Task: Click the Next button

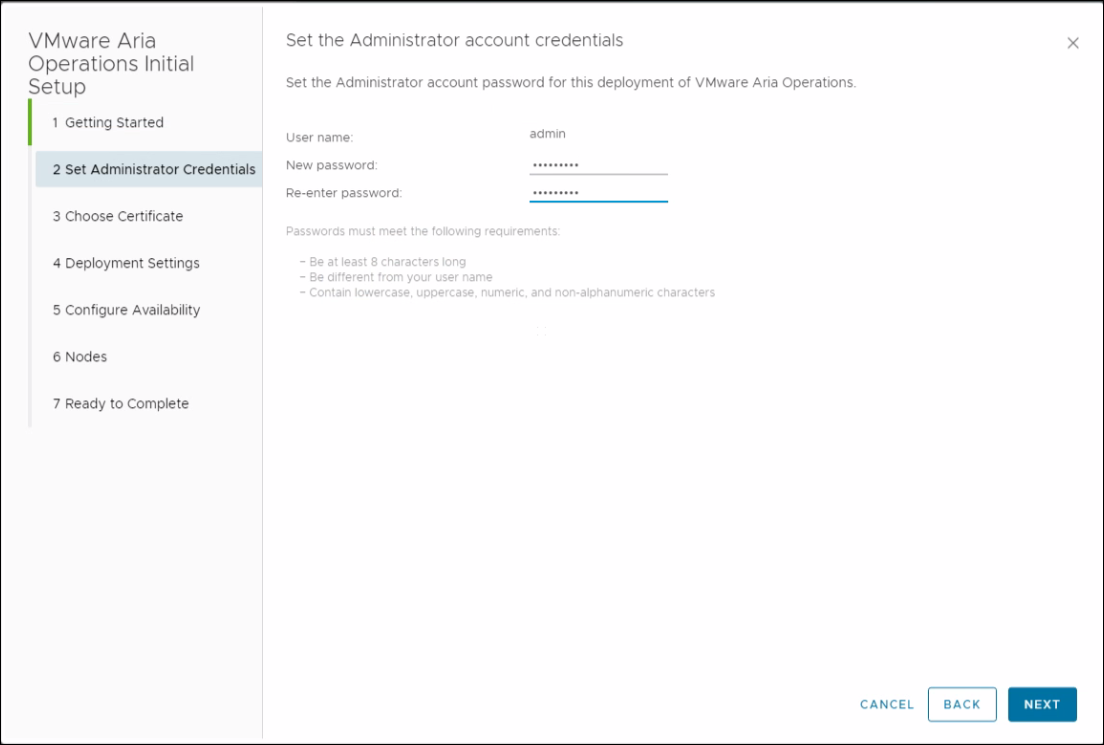Action: click(1042, 704)
